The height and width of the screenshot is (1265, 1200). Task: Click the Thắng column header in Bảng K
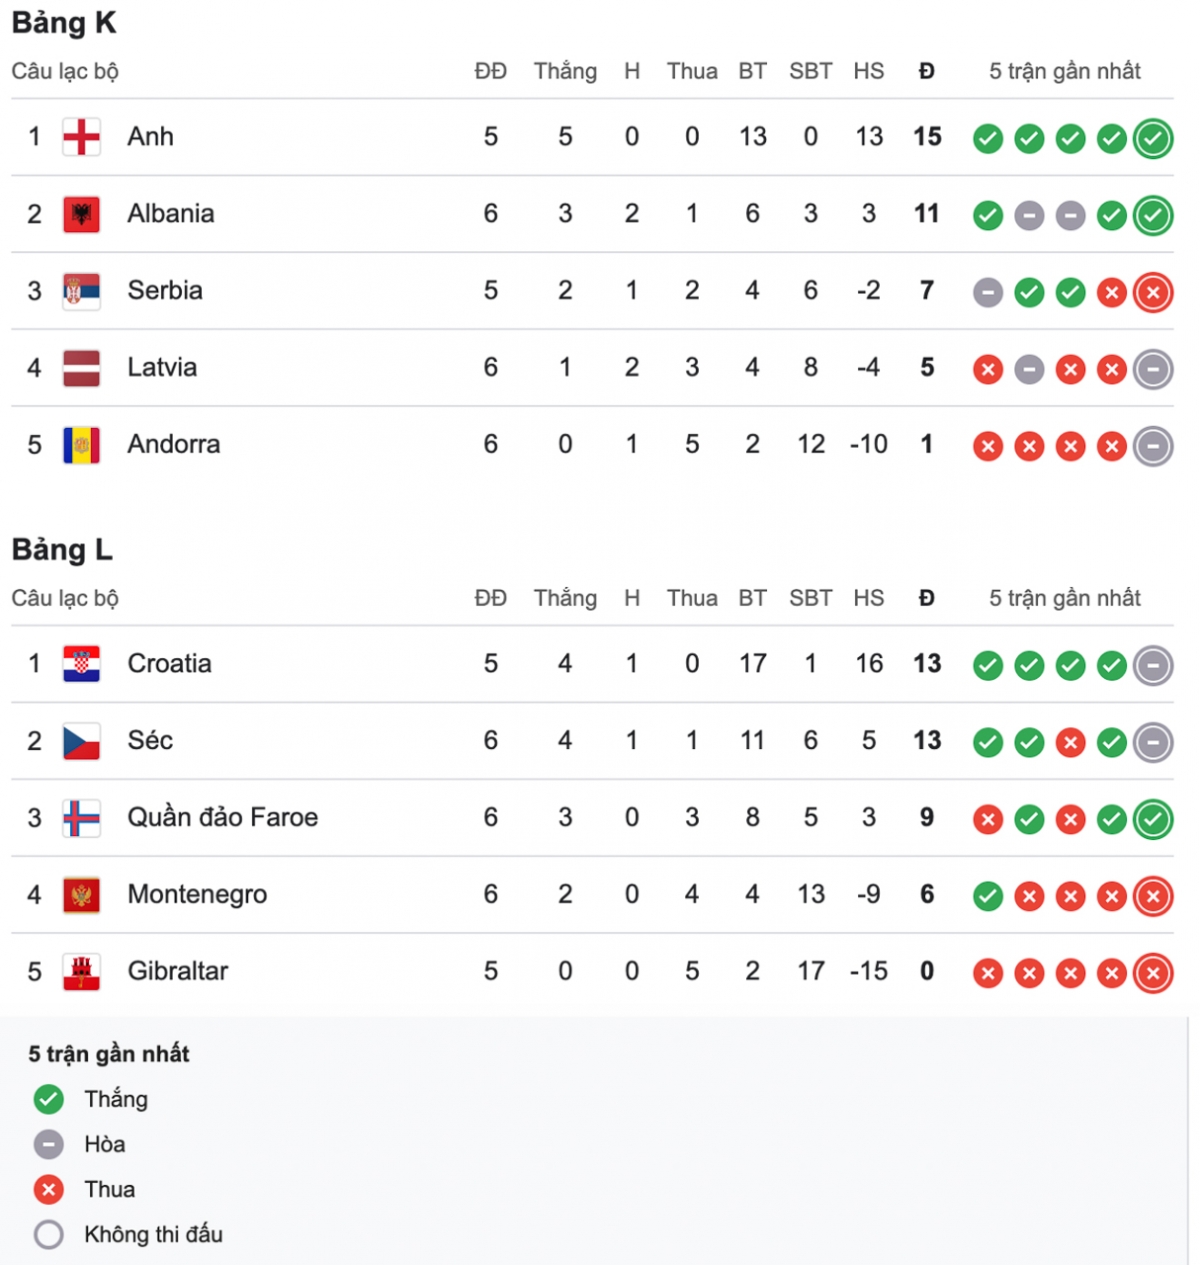coord(565,71)
